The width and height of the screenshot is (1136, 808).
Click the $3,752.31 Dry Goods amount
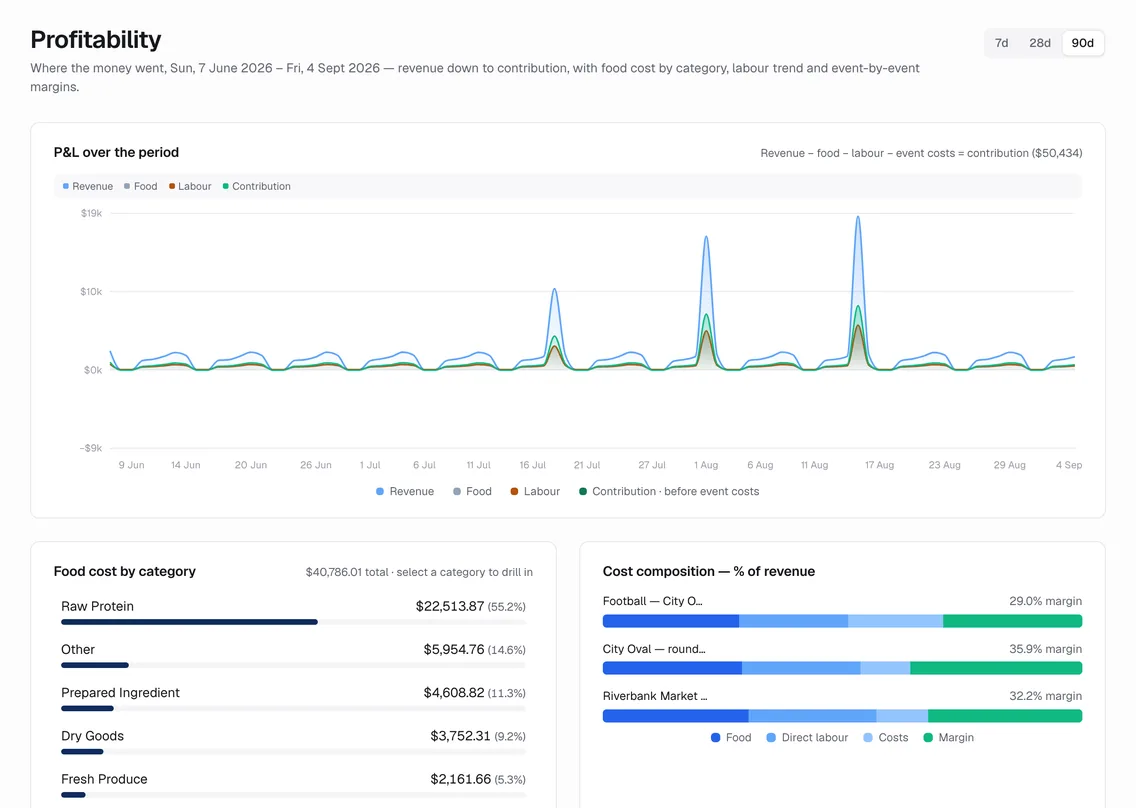point(460,736)
